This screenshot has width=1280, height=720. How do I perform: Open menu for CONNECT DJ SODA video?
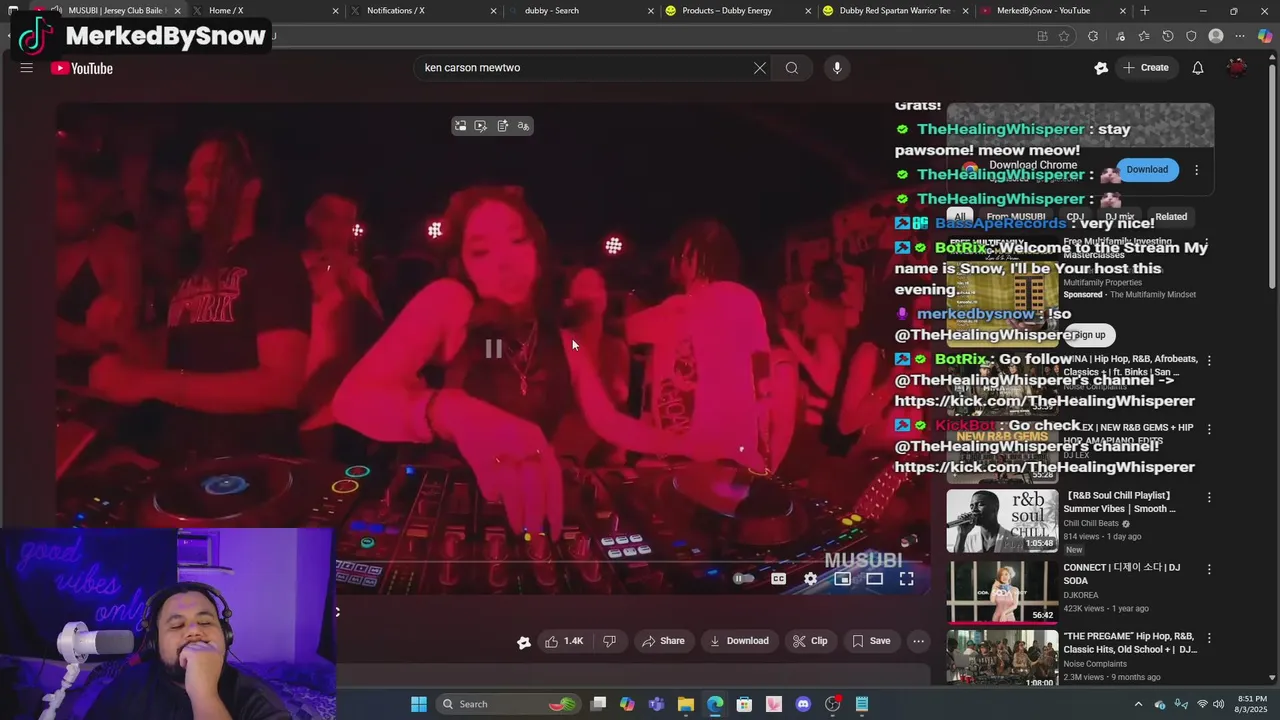pos(1209,569)
